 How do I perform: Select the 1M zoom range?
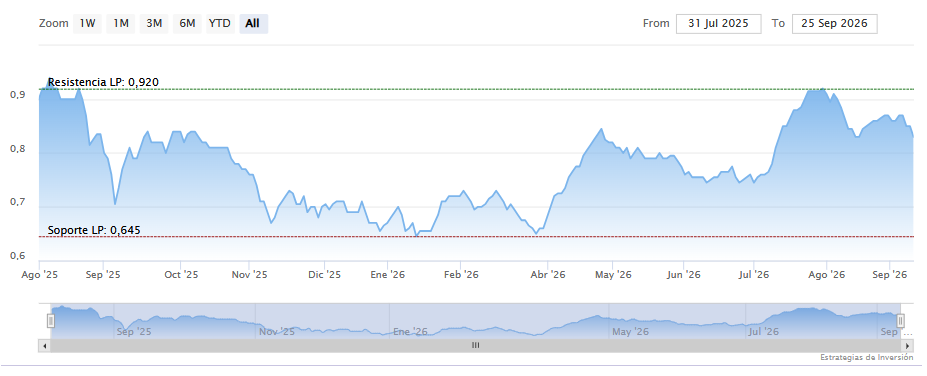(121, 24)
